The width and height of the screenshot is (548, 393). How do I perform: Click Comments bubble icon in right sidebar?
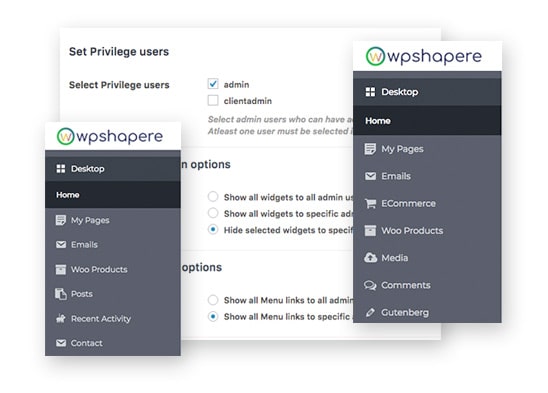coord(370,285)
